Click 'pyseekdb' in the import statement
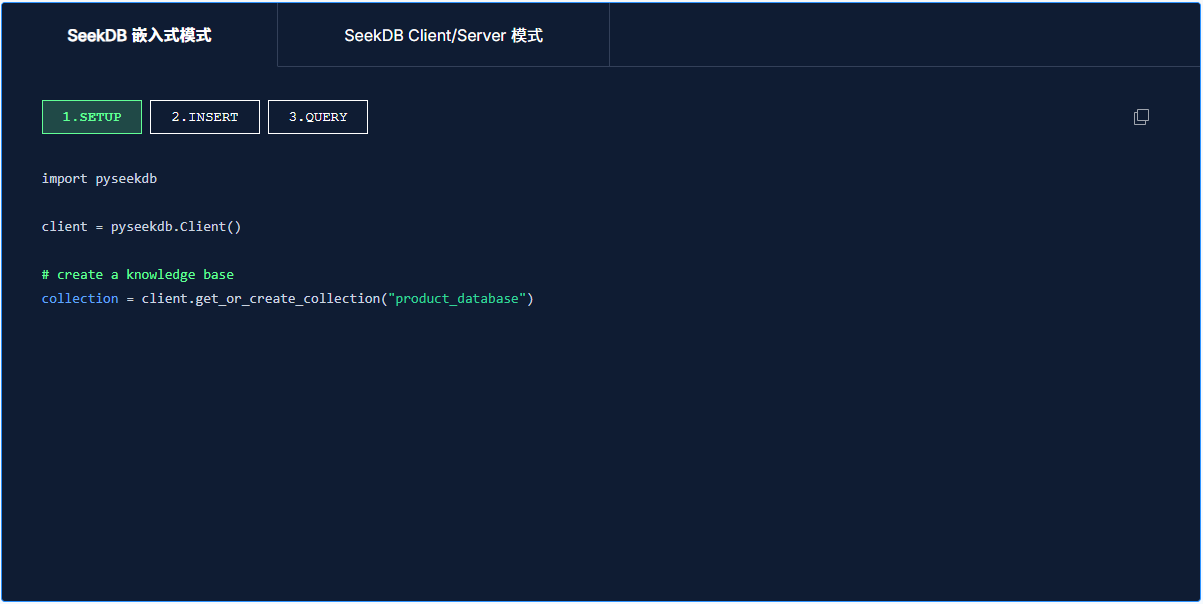This screenshot has width=1203, height=604. tap(126, 179)
